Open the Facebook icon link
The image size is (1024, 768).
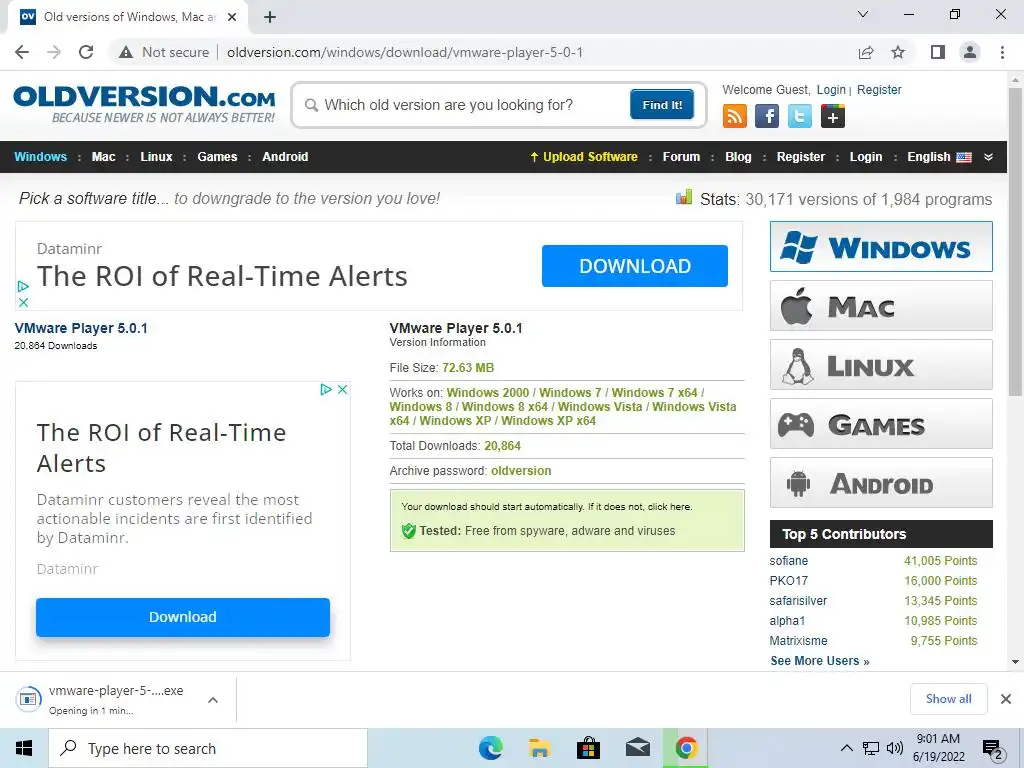[x=767, y=116]
